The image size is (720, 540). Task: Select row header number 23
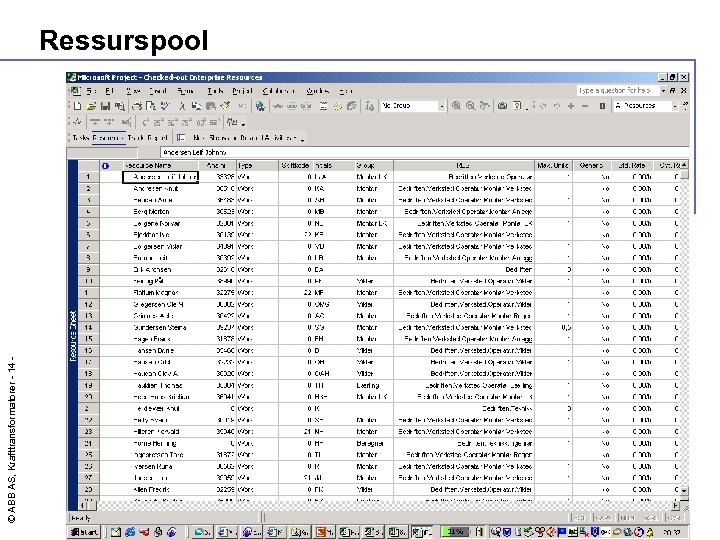[89, 432]
